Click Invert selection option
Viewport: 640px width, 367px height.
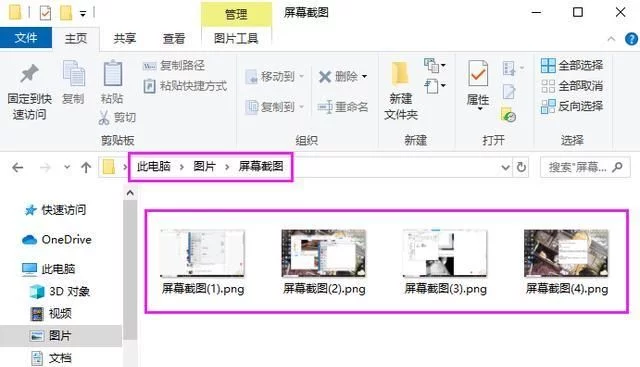coord(572,106)
